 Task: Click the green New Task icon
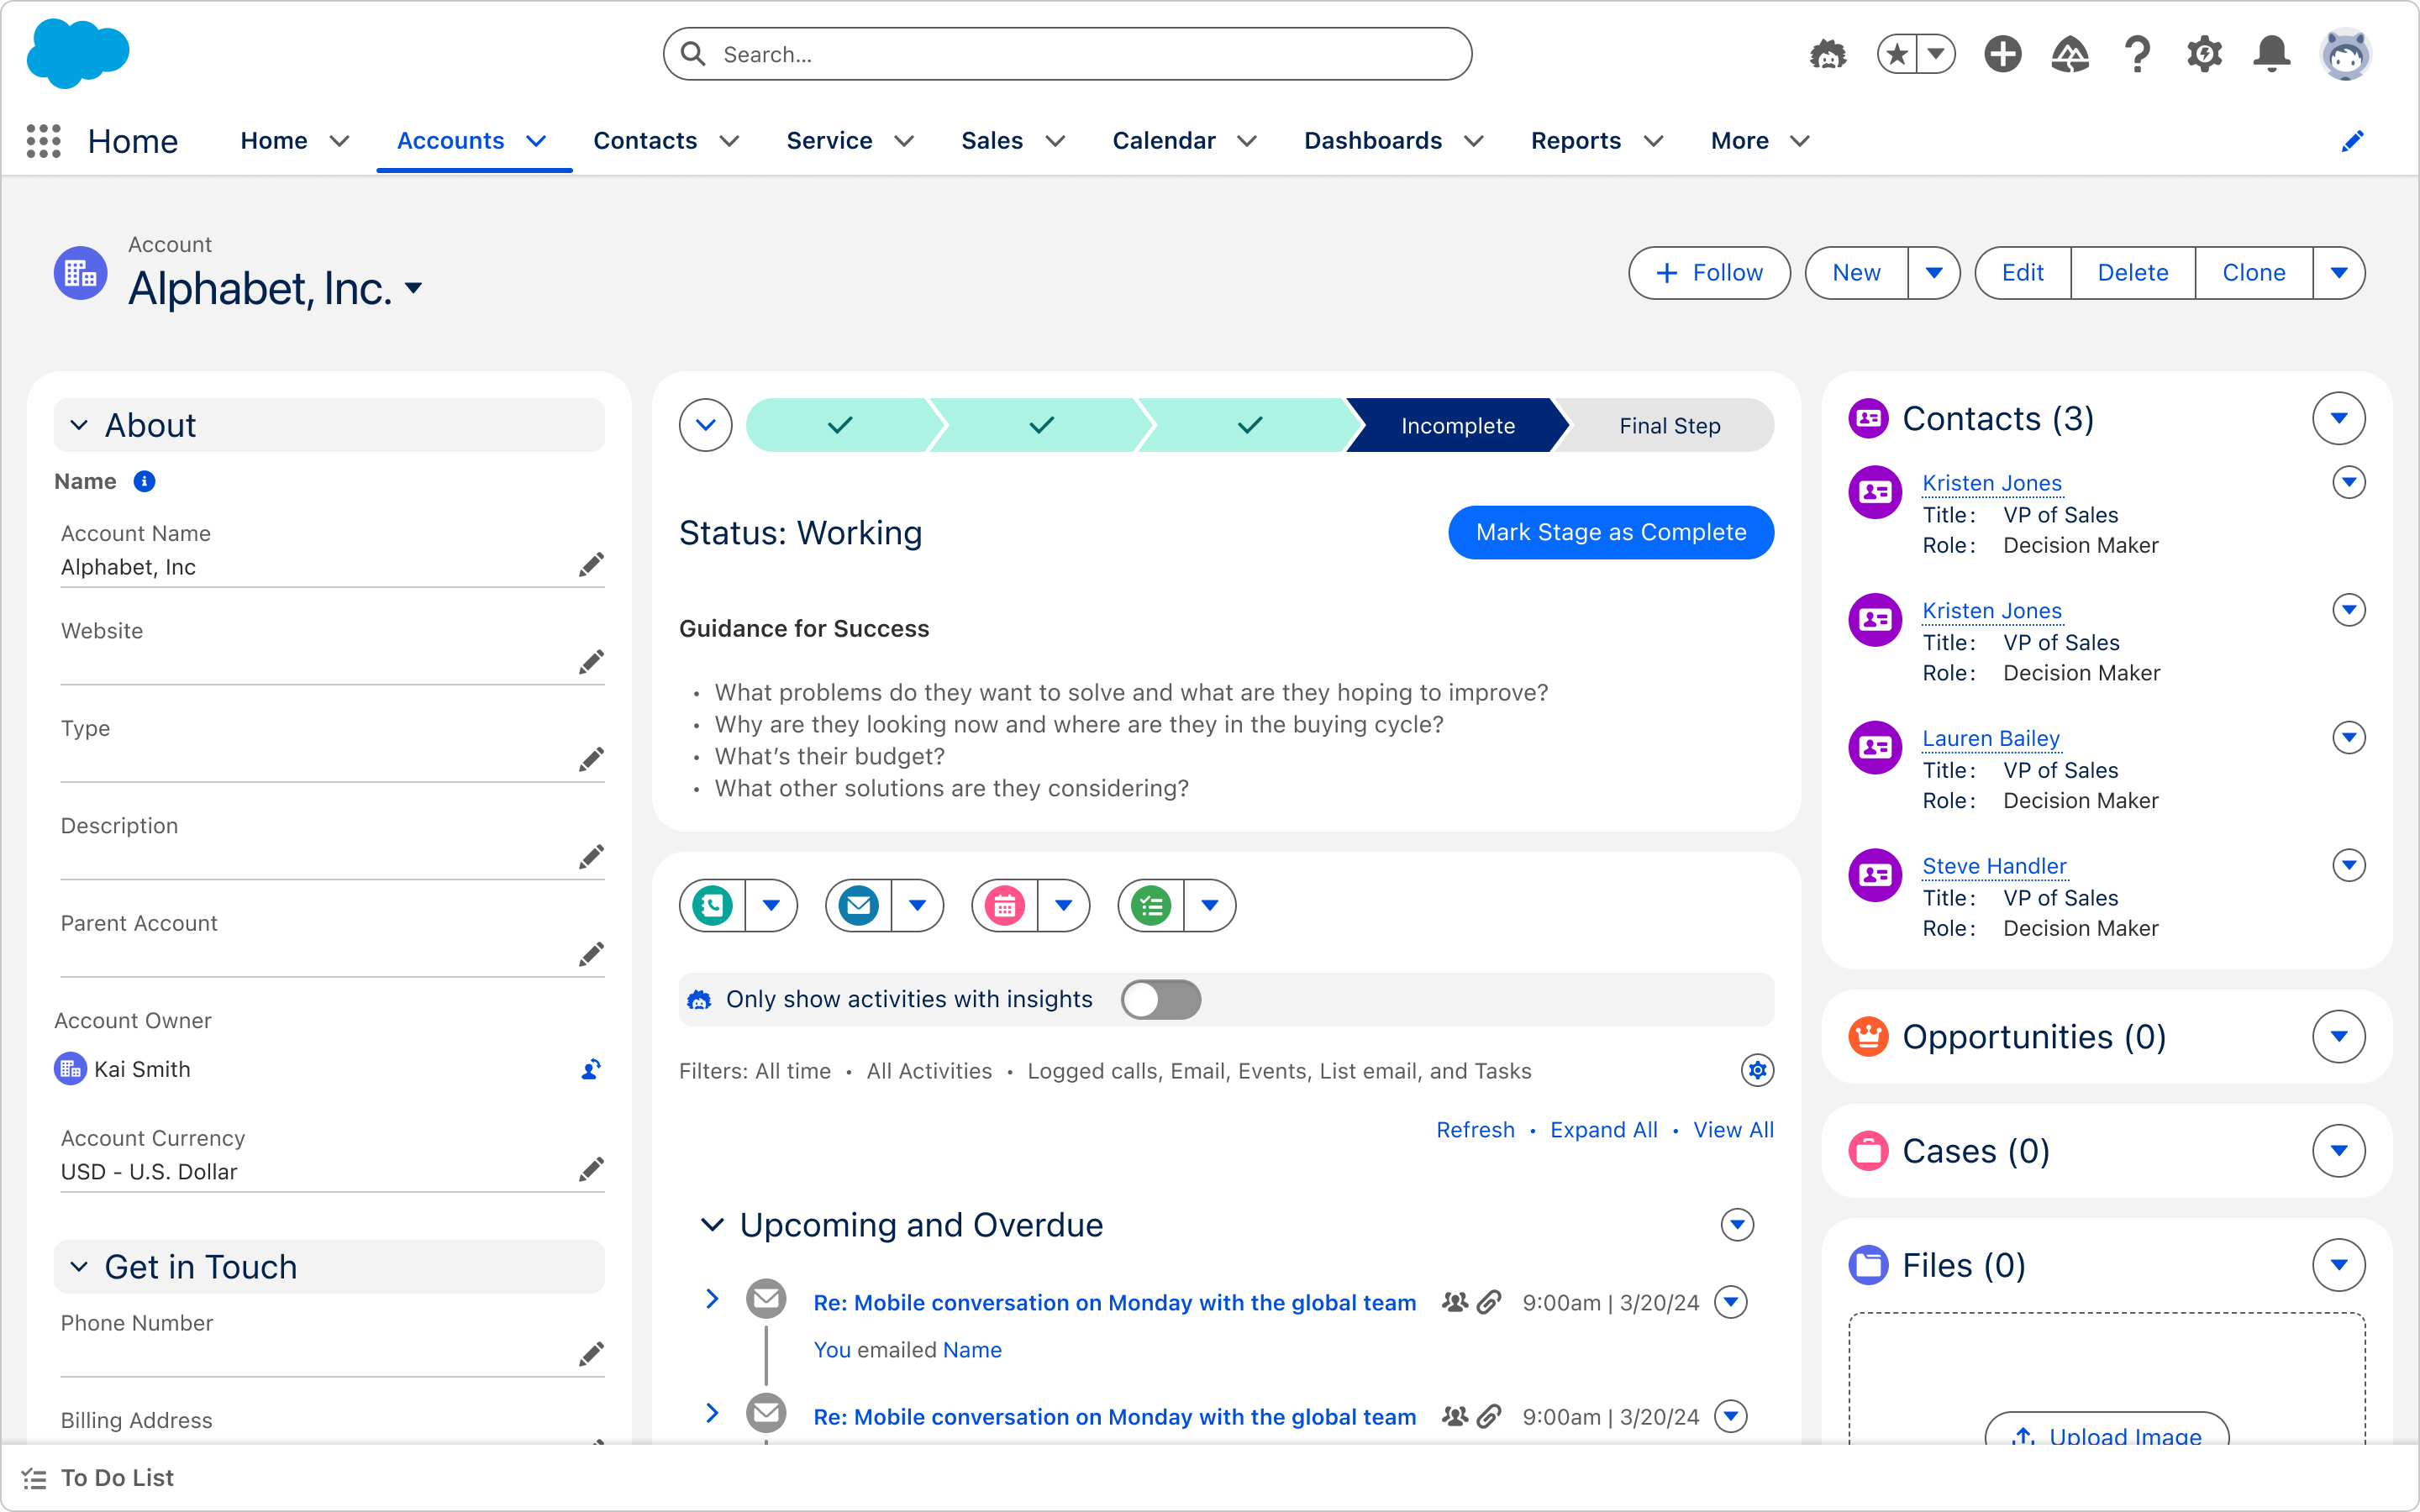(1151, 906)
